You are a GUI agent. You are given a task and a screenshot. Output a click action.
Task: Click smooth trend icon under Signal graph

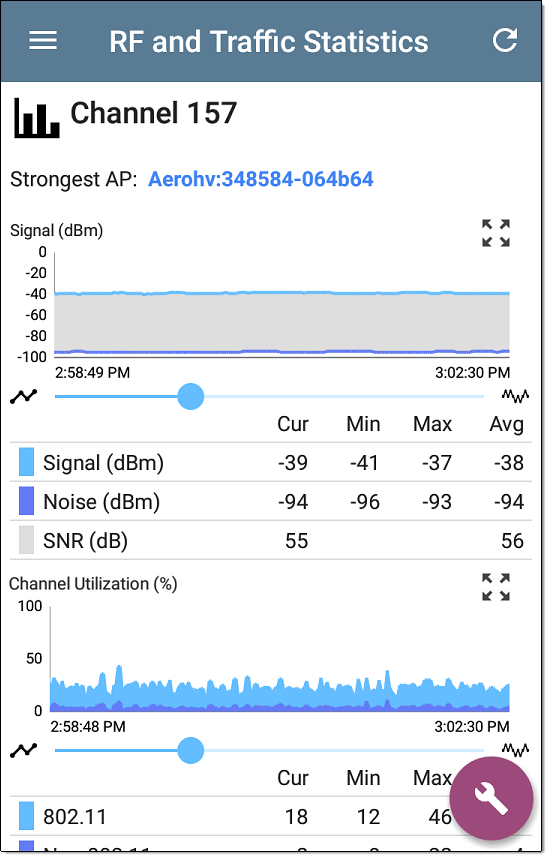pyautogui.click(x=24, y=396)
